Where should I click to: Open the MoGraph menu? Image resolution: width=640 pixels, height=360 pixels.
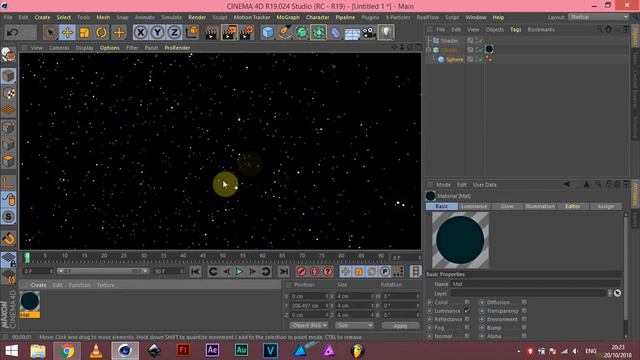click(x=288, y=18)
